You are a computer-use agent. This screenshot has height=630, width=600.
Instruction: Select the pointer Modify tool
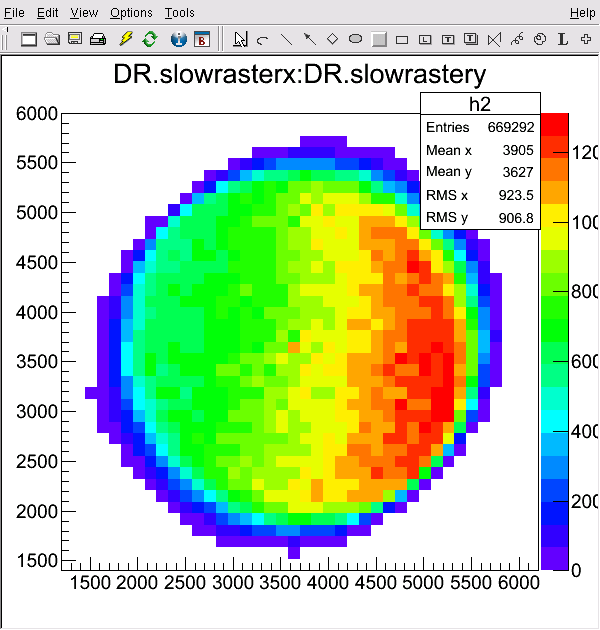[x=240, y=39]
